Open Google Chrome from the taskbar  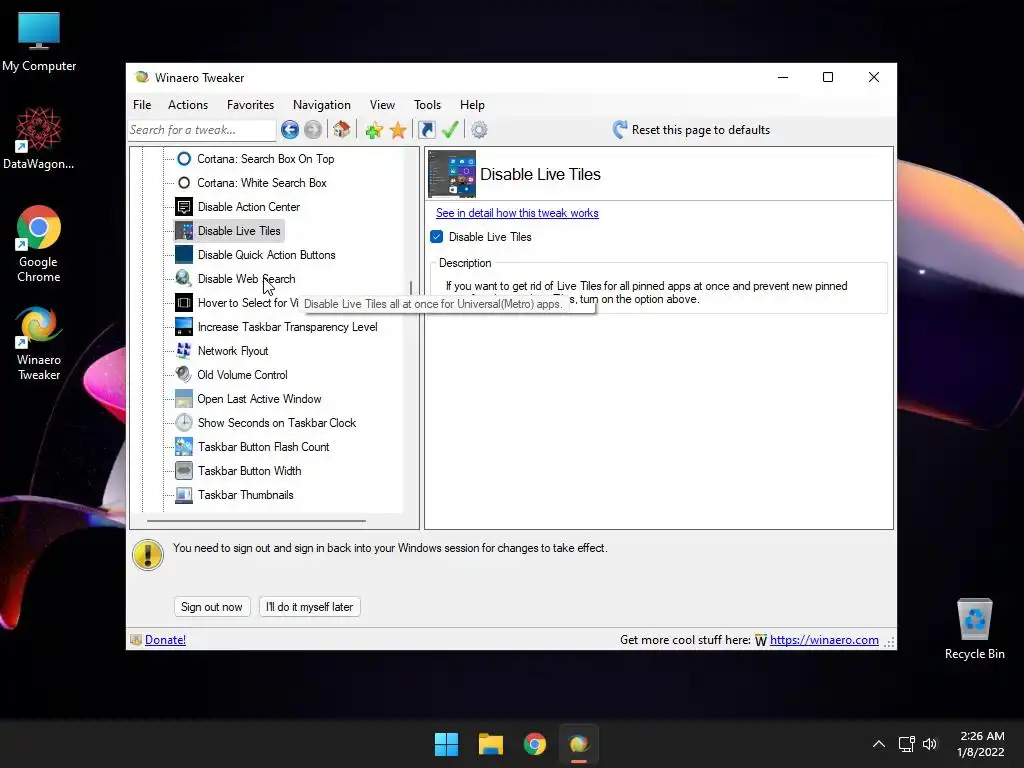(535, 744)
